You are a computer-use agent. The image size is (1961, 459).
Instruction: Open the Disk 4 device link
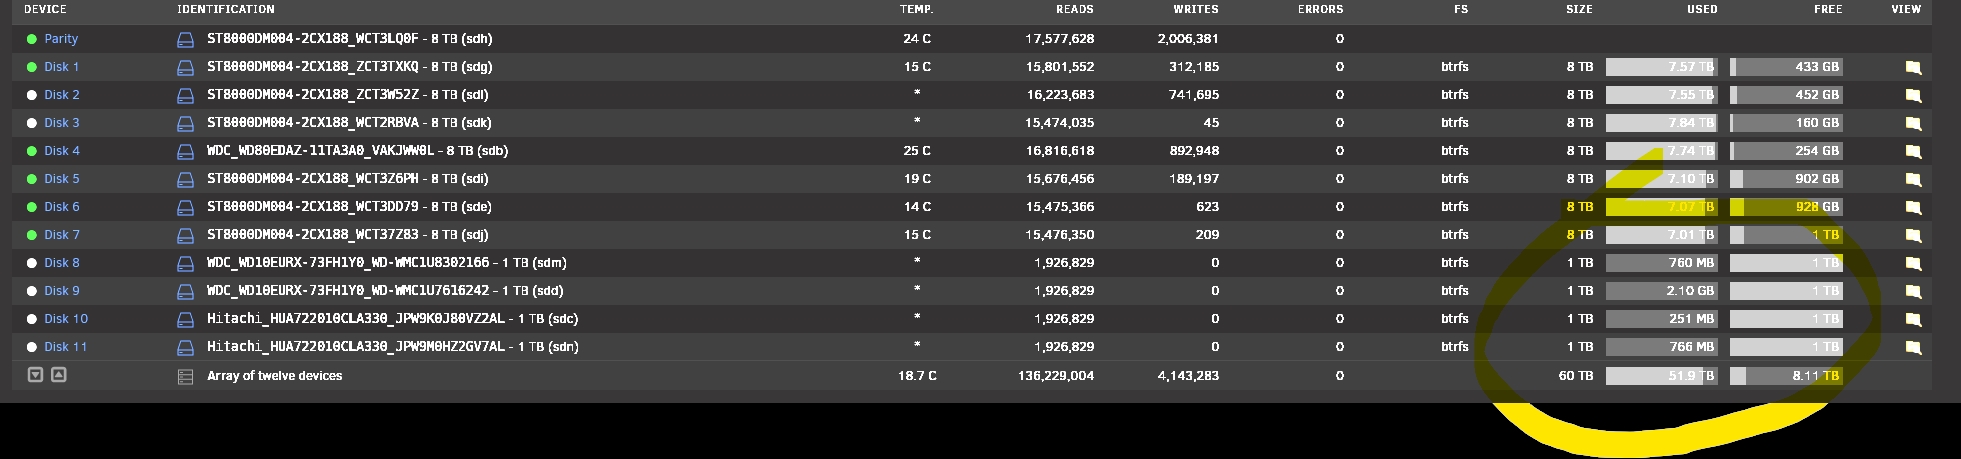click(61, 151)
